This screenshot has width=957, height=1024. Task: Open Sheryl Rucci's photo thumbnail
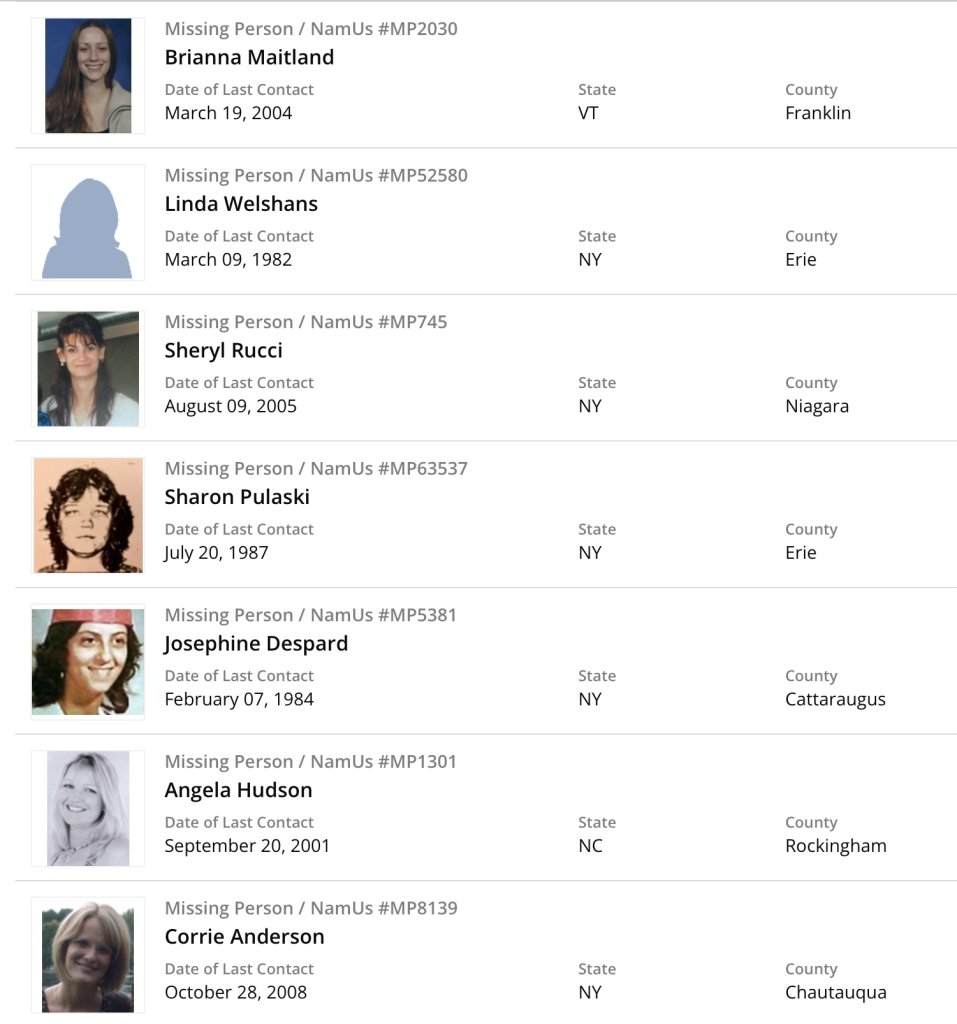(88, 369)
